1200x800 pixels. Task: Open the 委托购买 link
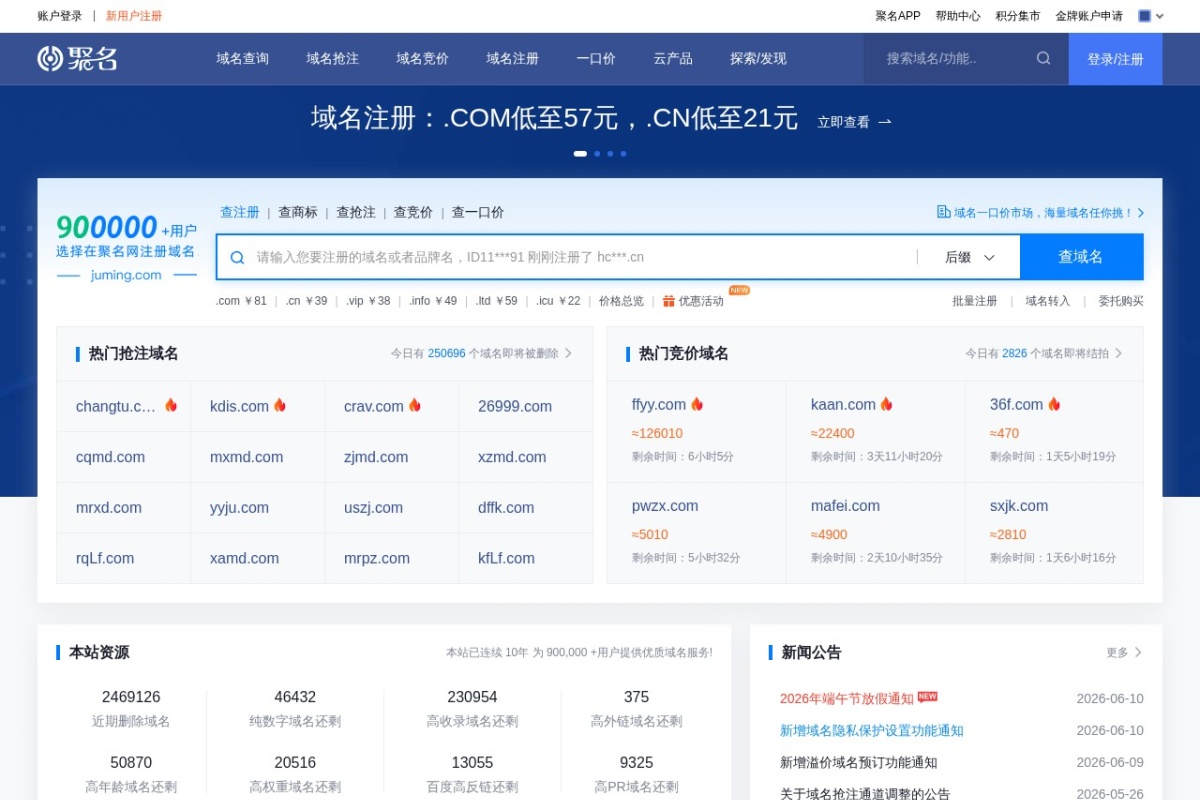click(1121, 301)
